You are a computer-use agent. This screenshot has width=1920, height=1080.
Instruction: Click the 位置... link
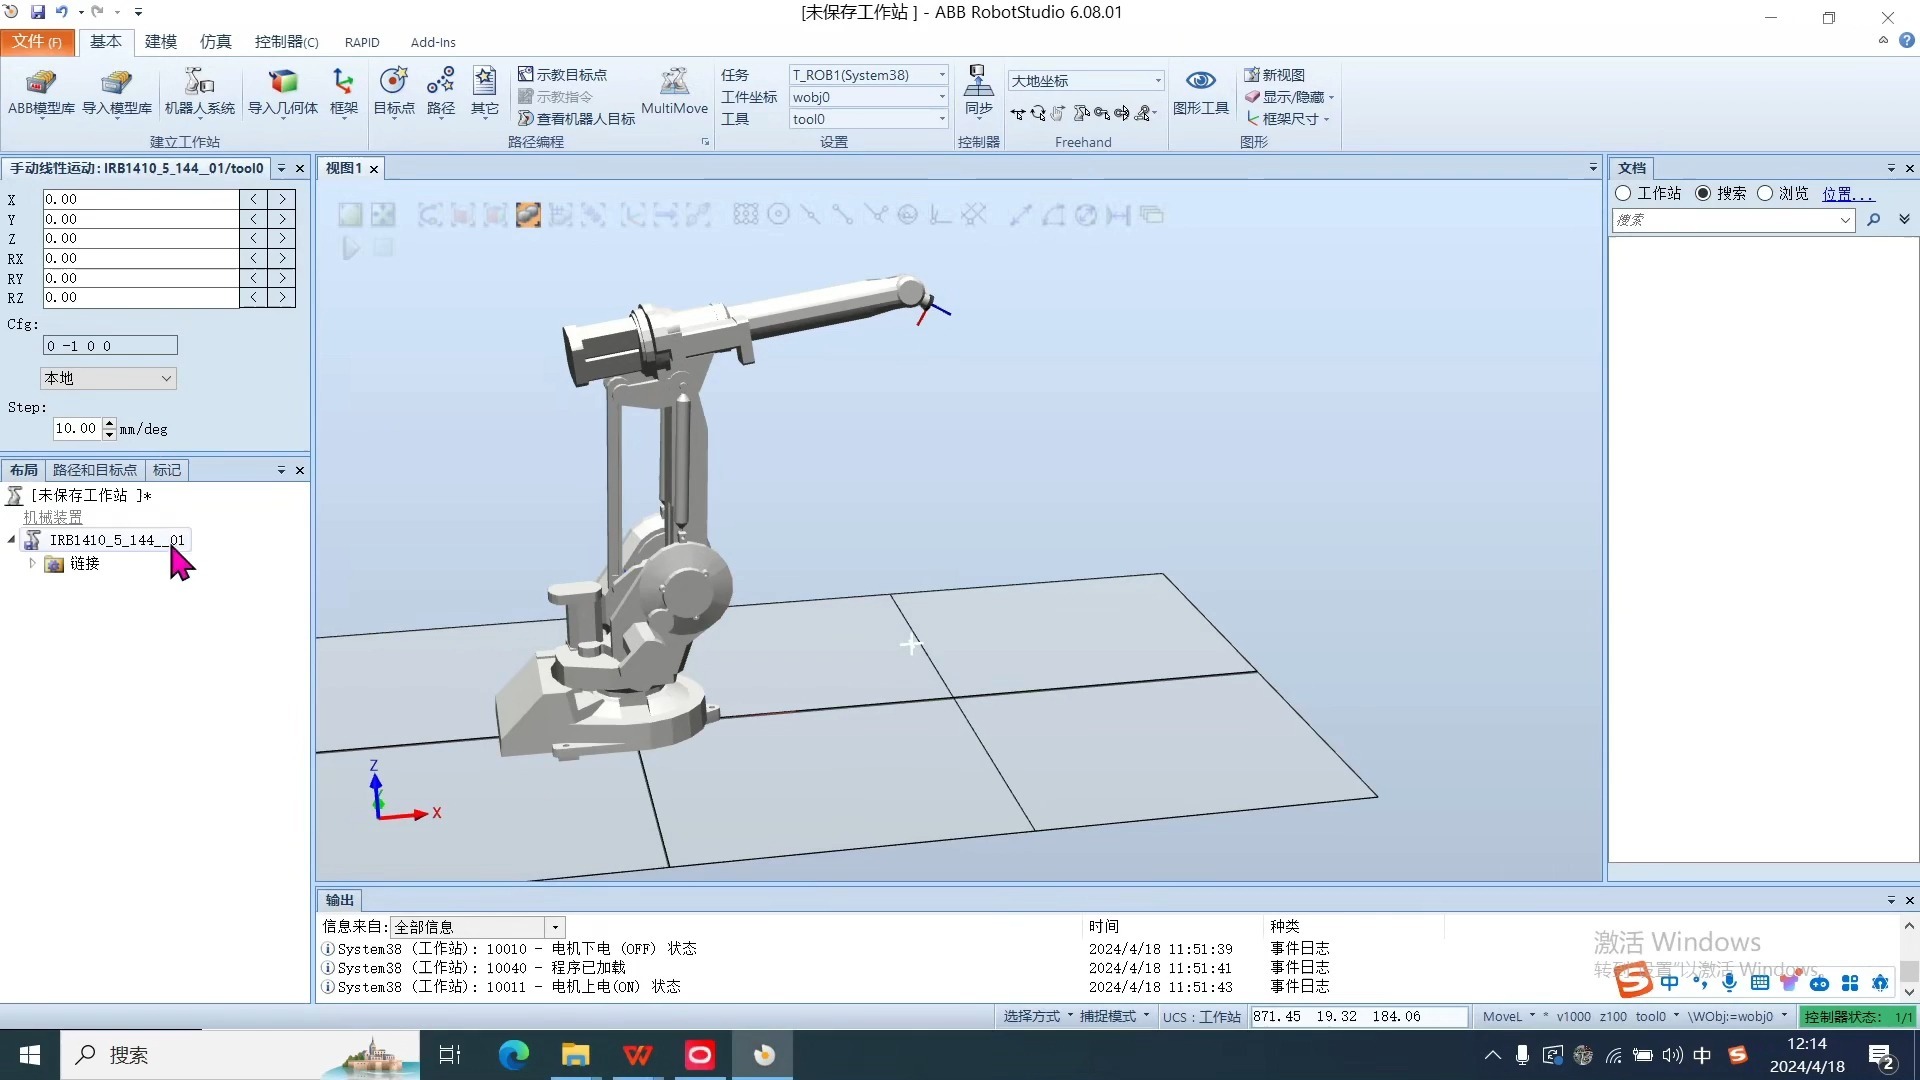1847,193
